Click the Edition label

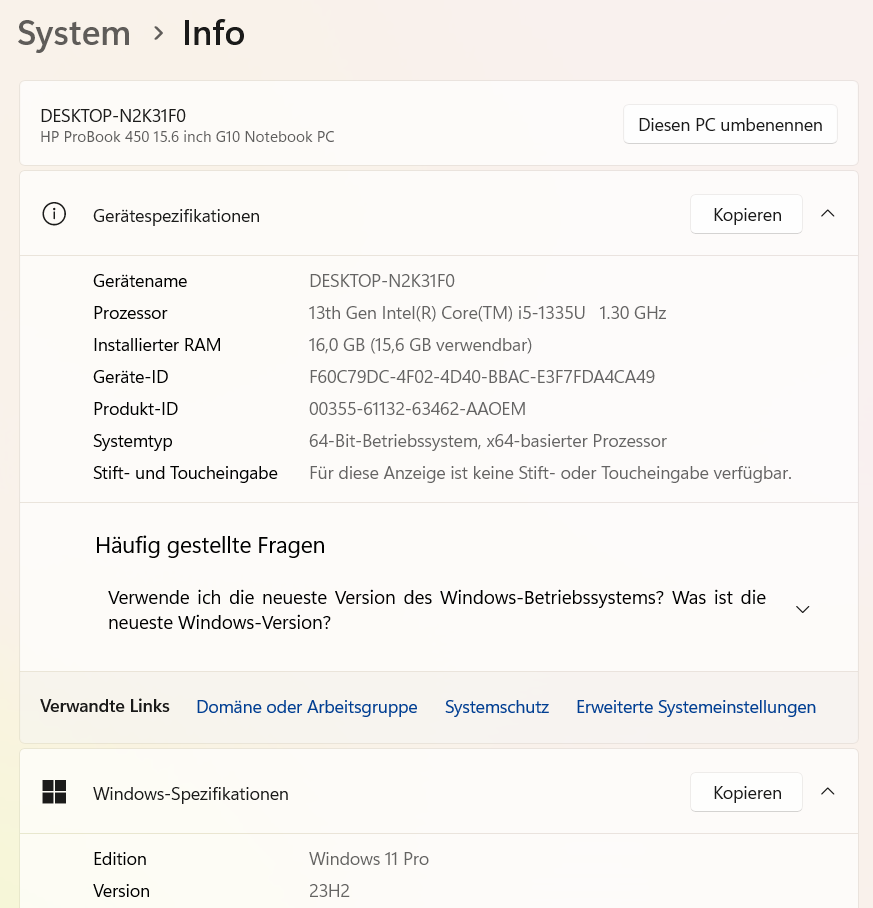(x=120, y=859)
